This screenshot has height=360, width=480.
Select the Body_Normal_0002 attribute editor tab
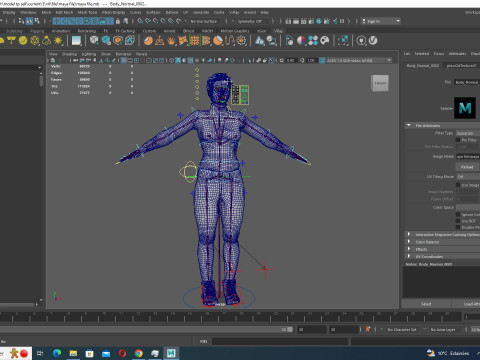click(423, 66)
